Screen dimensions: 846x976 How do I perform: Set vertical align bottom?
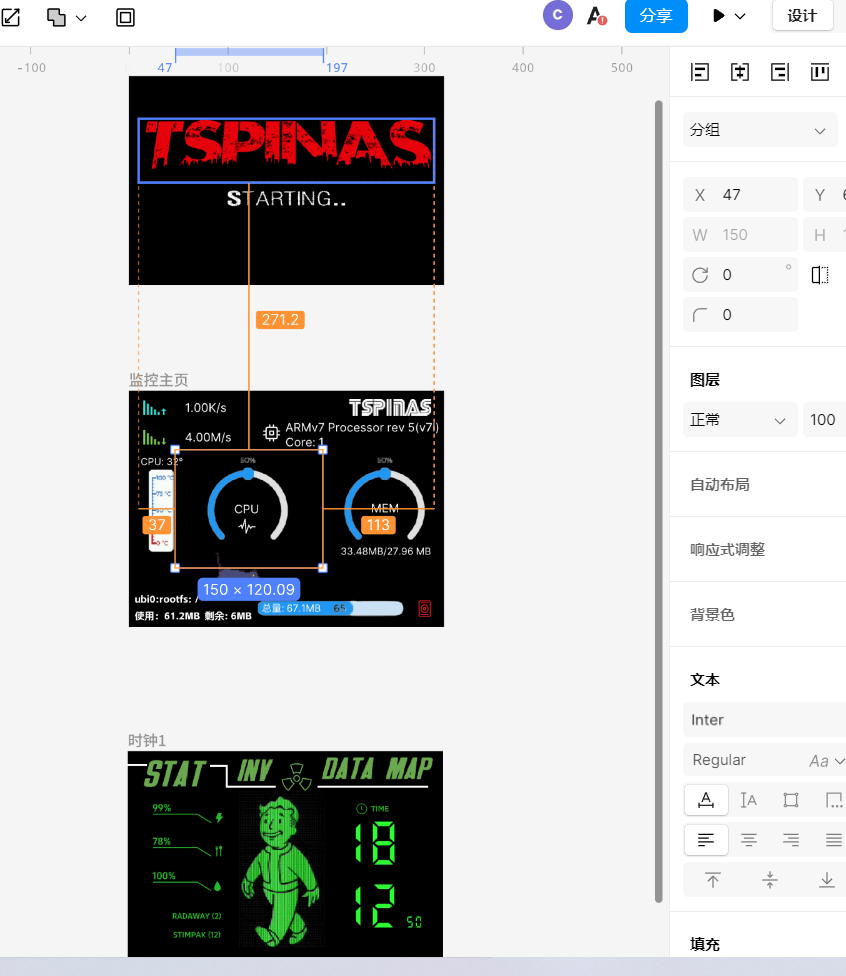click(x=826, y=880)
